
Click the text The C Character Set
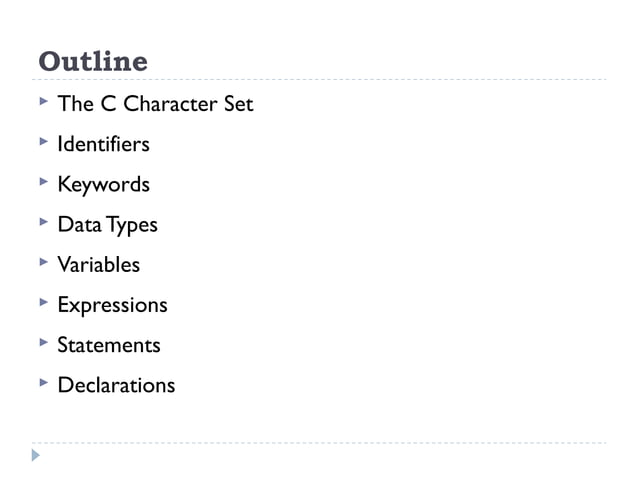click(x=155, y=103)
